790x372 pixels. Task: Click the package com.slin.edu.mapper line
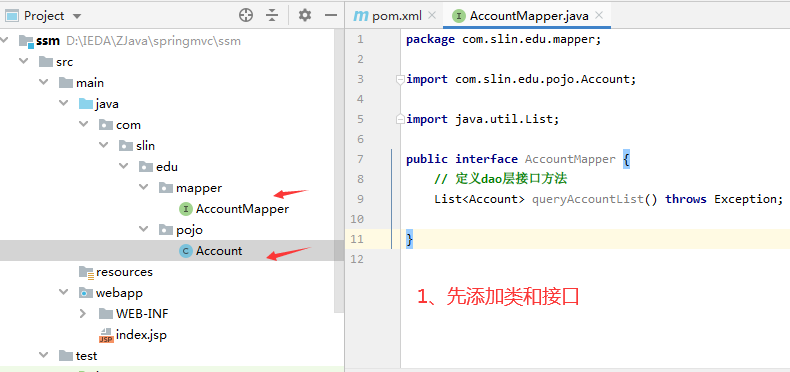tap(504, 39)
